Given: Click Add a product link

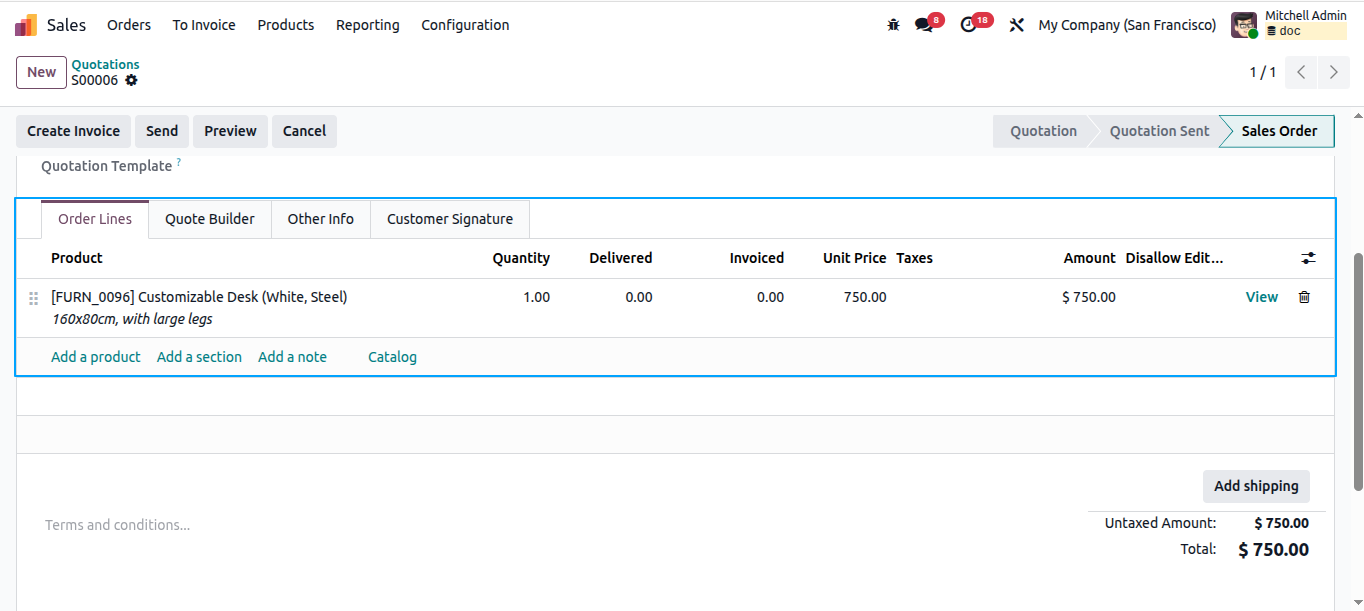Looking at the screenshot, I should pos(96,357).
